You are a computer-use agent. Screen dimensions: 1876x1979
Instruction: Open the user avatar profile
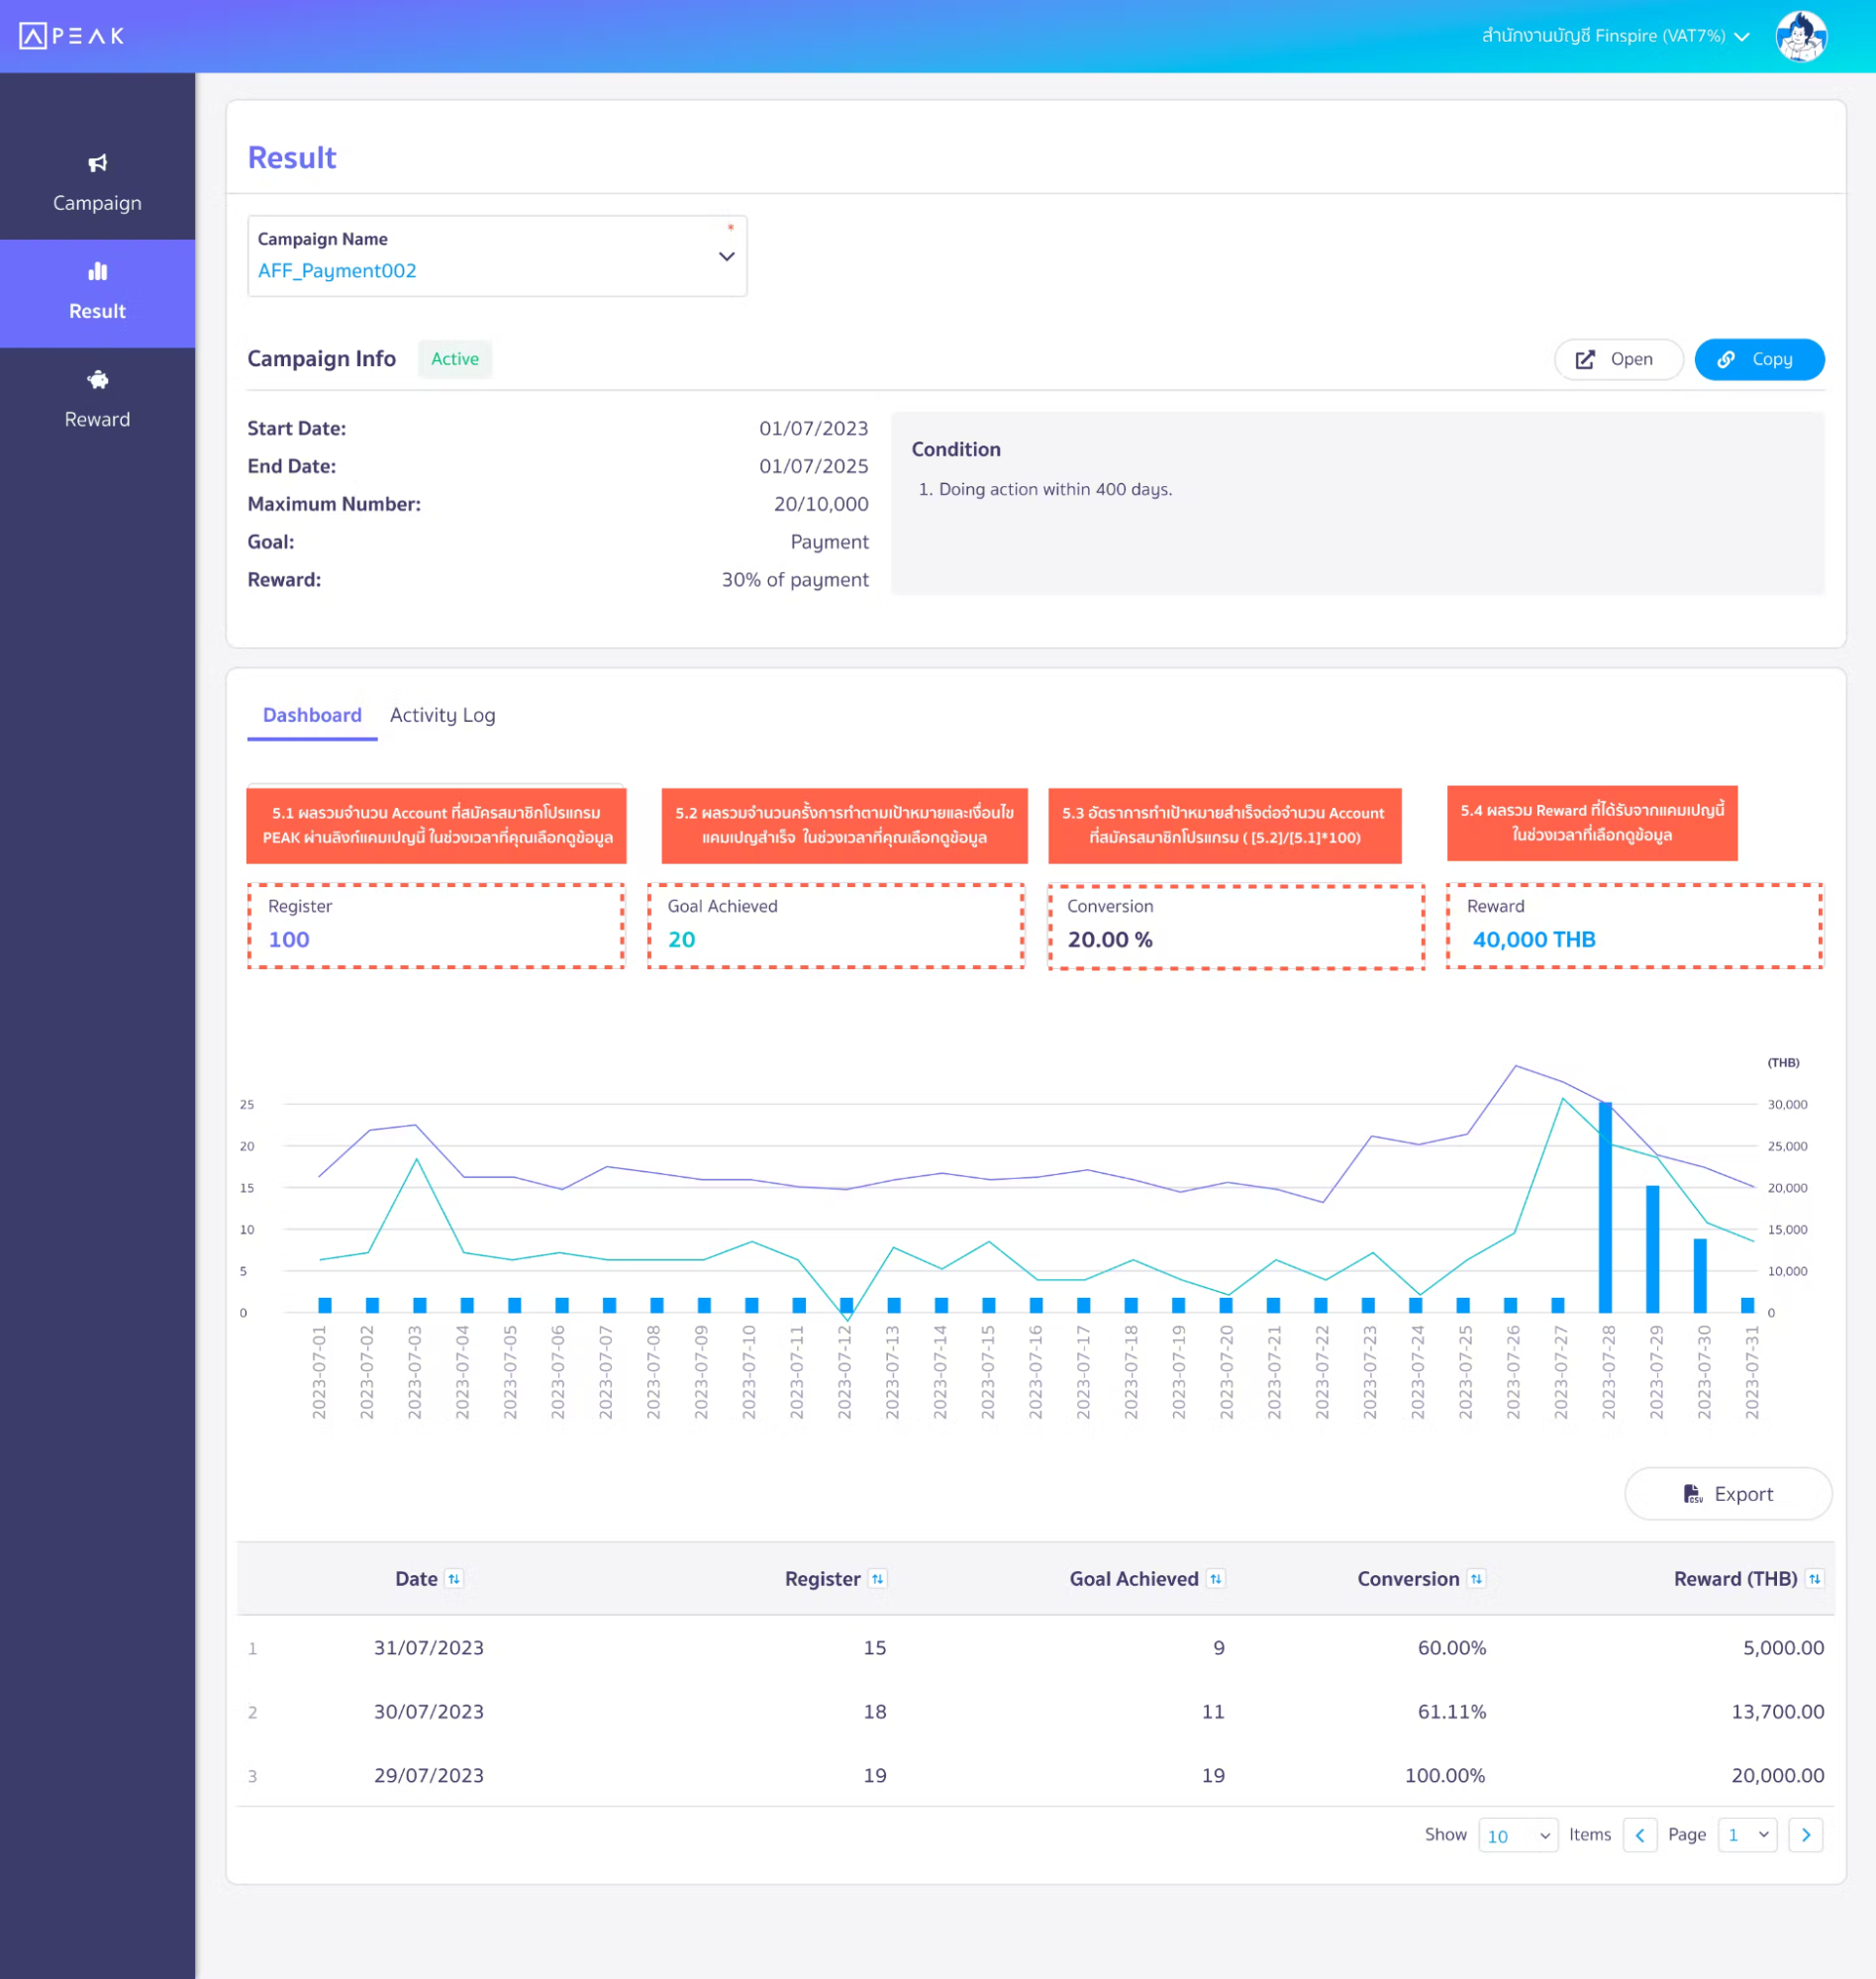[x=1800, y=36]
